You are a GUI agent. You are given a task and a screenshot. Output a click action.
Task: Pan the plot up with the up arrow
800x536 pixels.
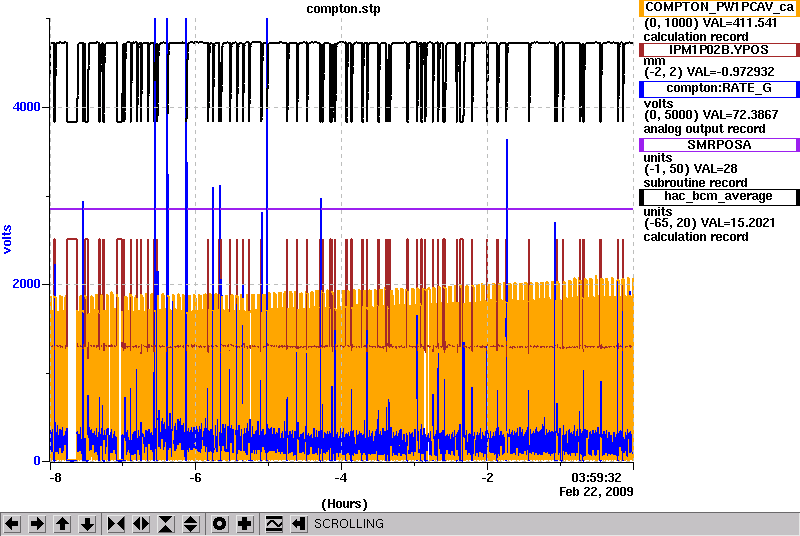pyautogui.click(x=62, y=524)
